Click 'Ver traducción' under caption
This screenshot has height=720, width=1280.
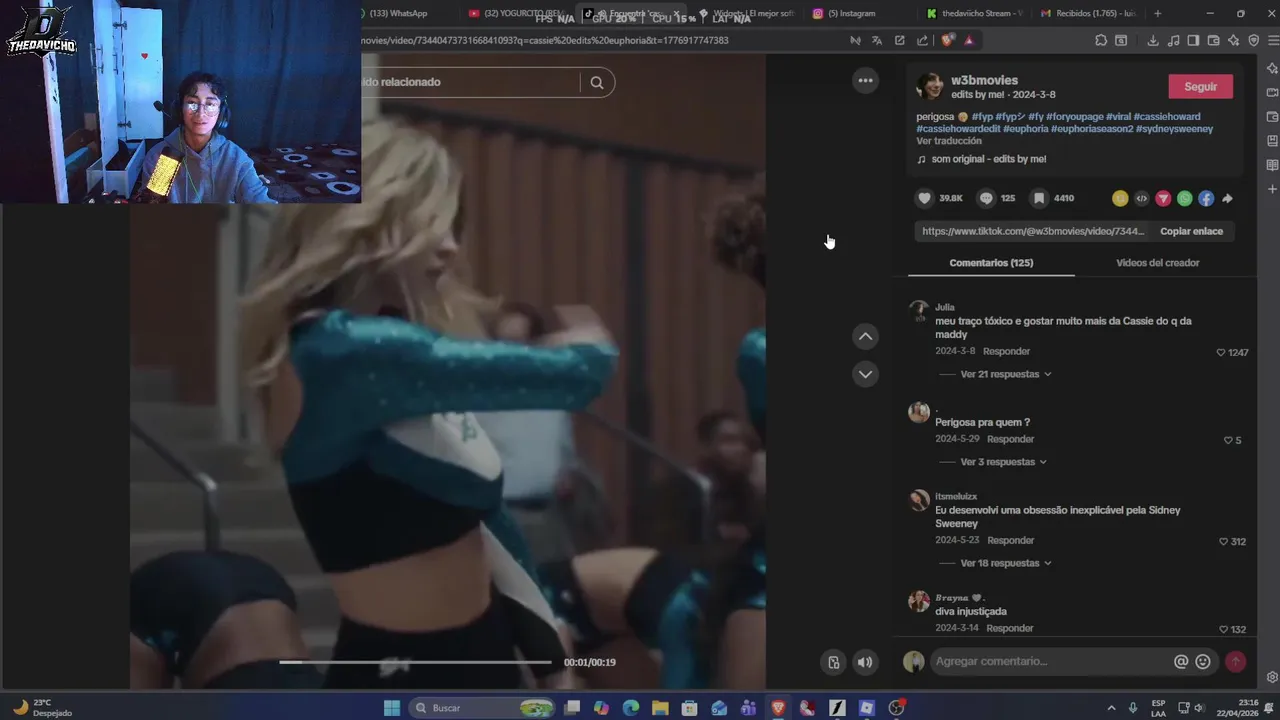949,141
